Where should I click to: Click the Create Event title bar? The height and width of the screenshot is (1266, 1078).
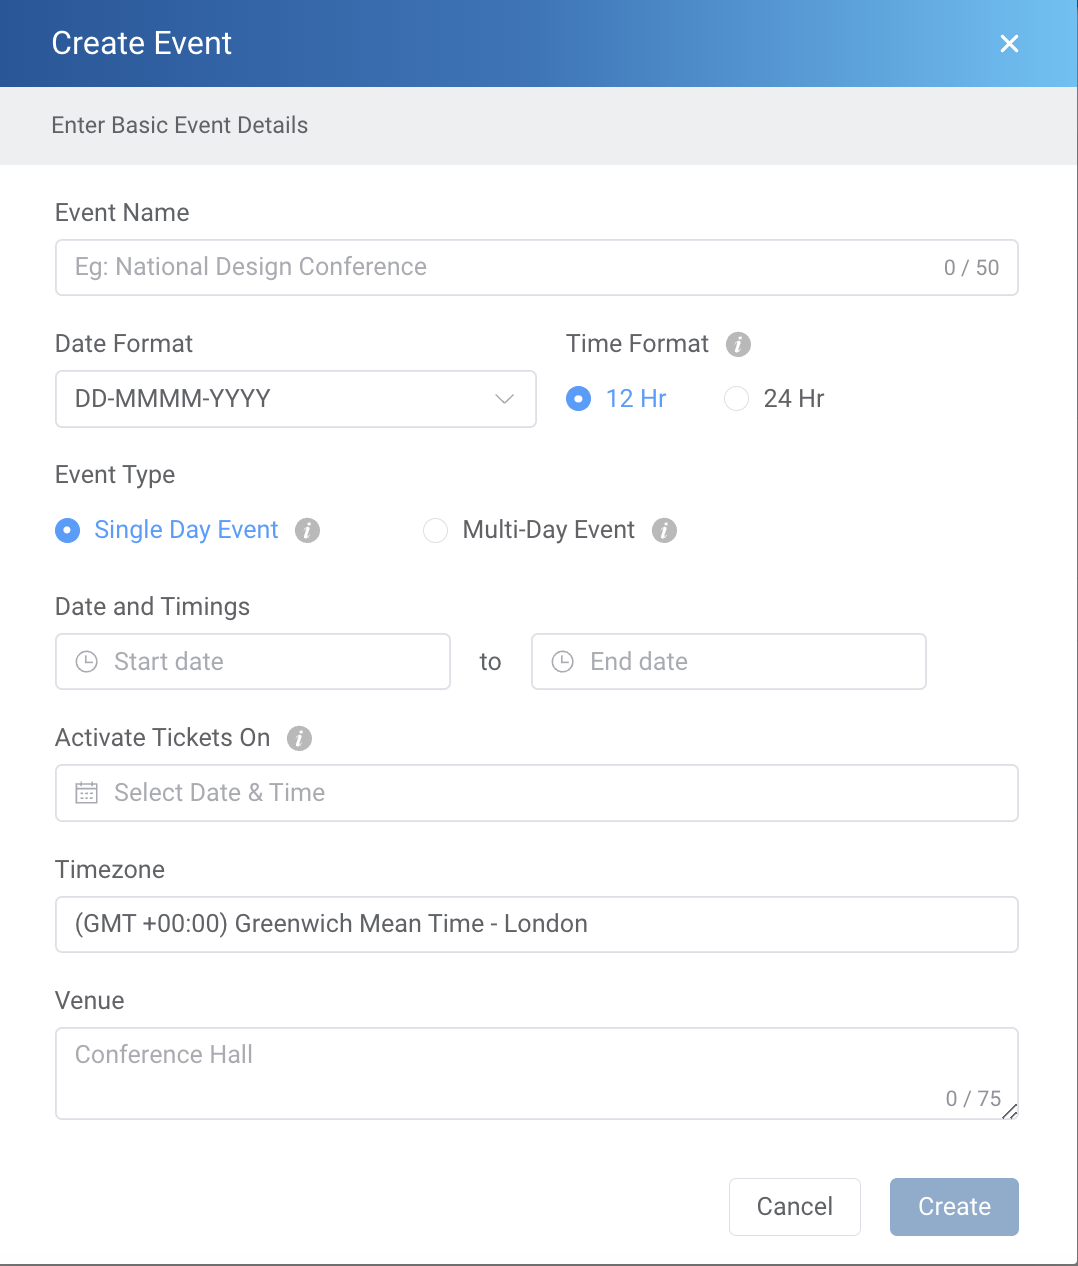(x=141, y=43)
